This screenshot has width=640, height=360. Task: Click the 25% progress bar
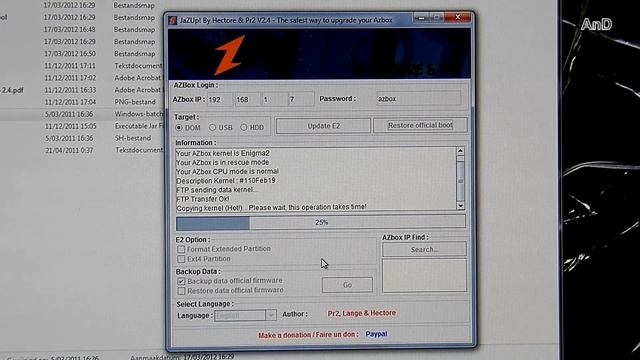point(321,222)
